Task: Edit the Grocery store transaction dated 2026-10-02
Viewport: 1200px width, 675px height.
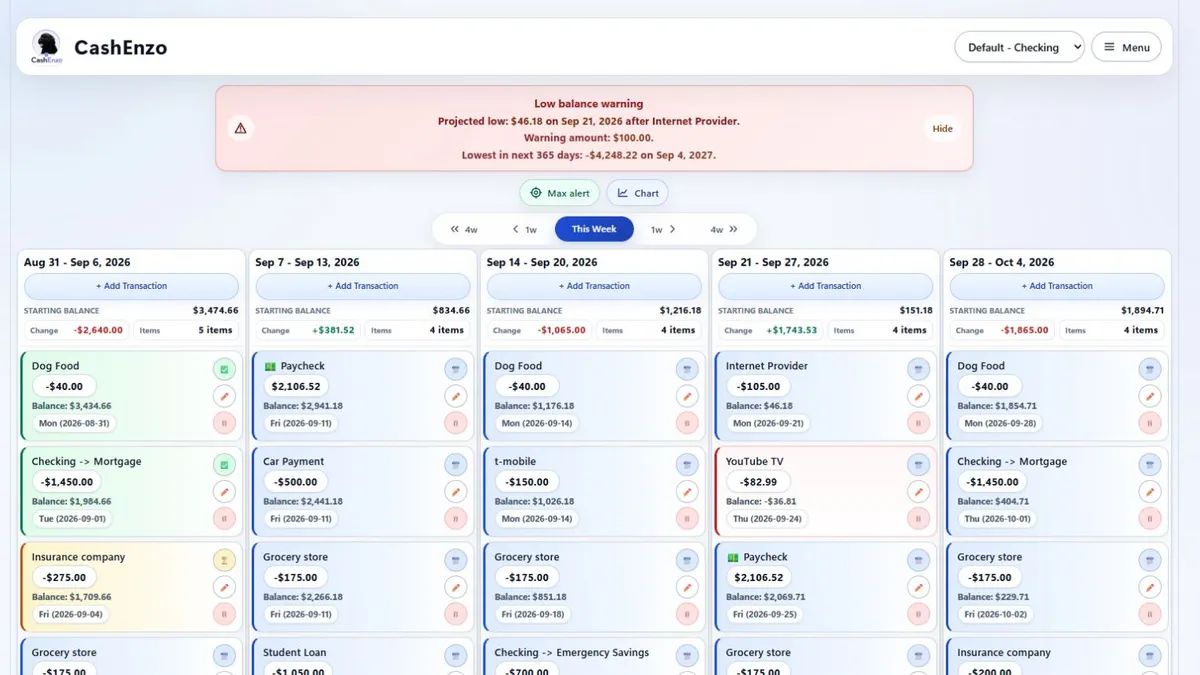Action: point(1150,587)
